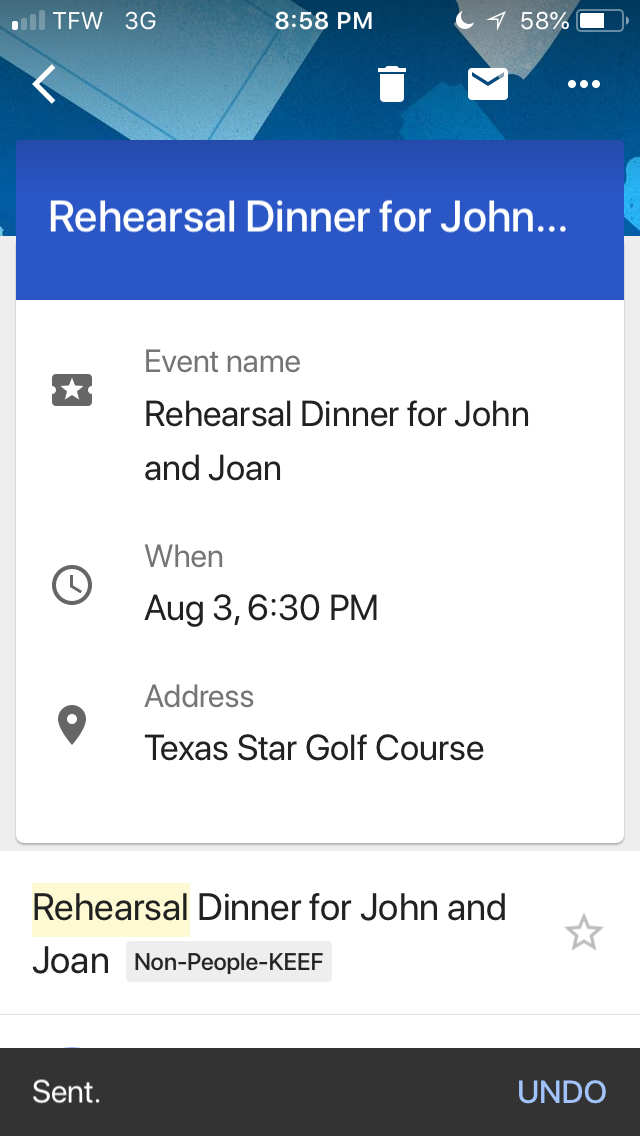Image resolution: width=640 pixels, height=1136 pixels.
Task: Undo the sent message
Action: (x=562, y=1092)
